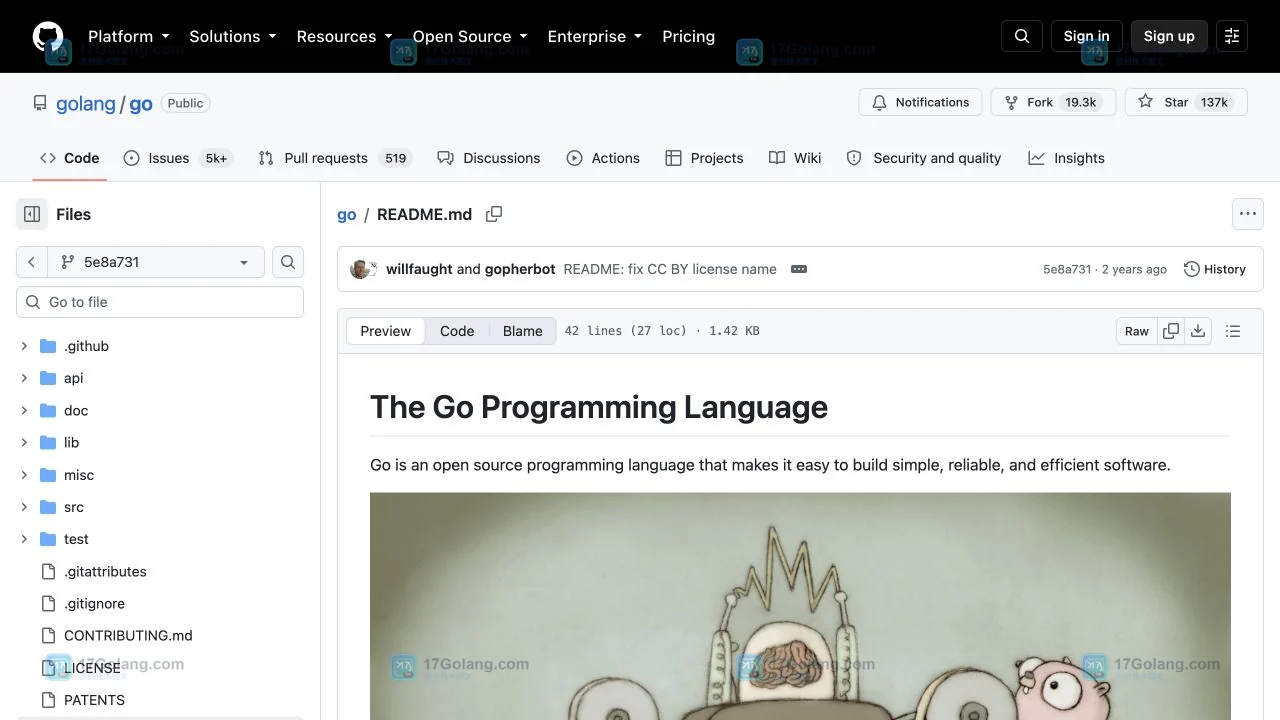Copy the README.md file path

tap(494, 214)
